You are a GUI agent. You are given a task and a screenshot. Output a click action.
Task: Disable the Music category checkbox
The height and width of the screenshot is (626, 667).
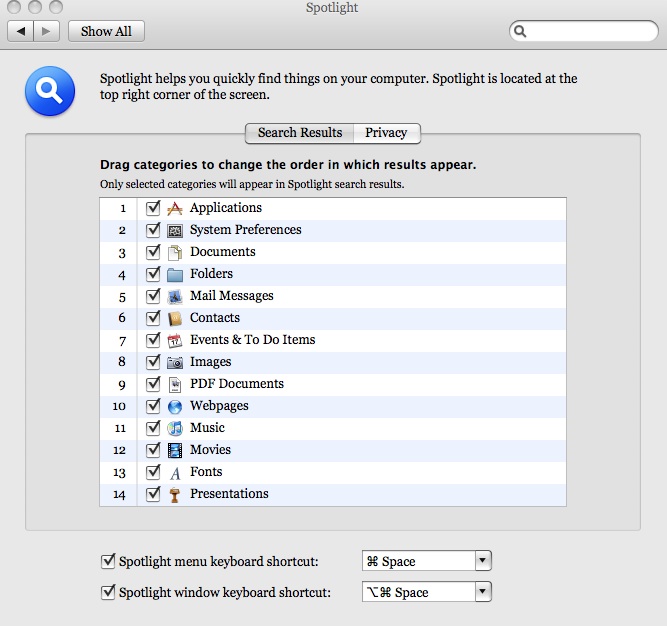[x=153, y=427]
